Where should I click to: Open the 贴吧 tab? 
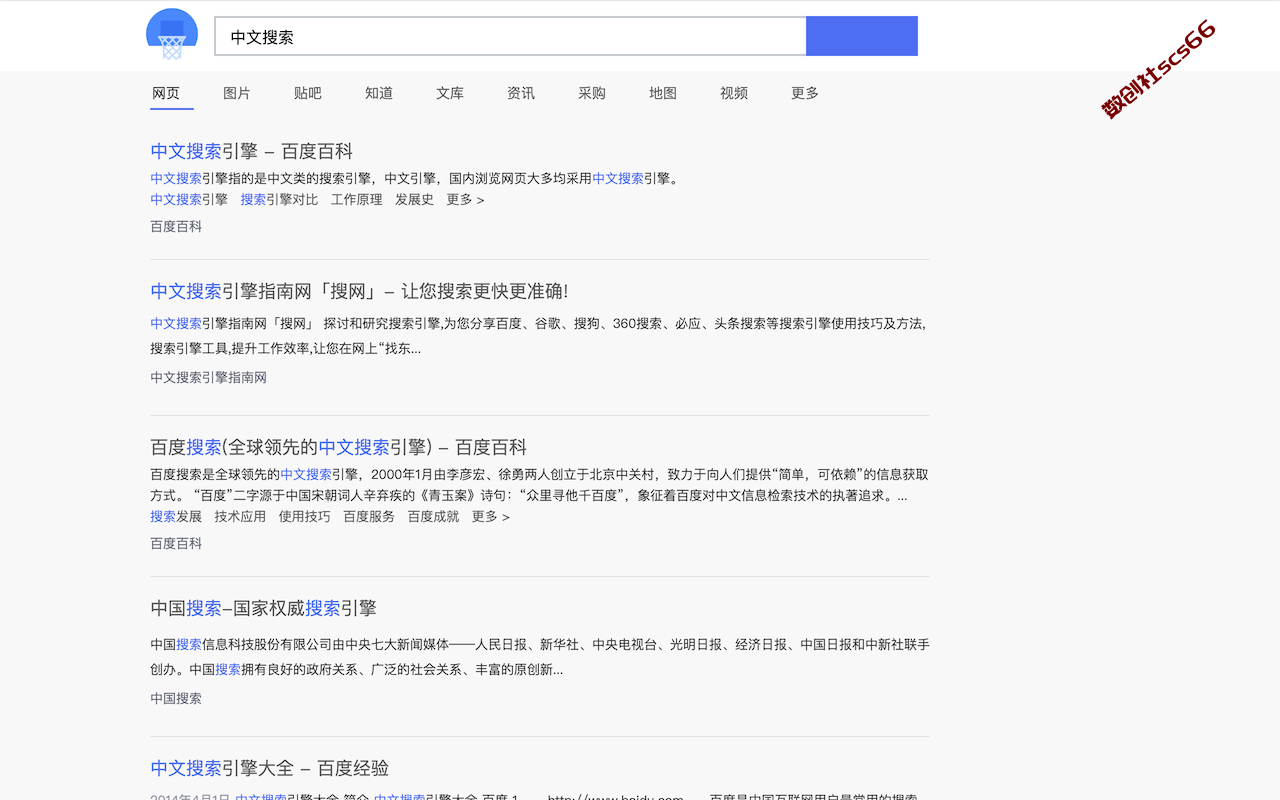coord(308,93)
